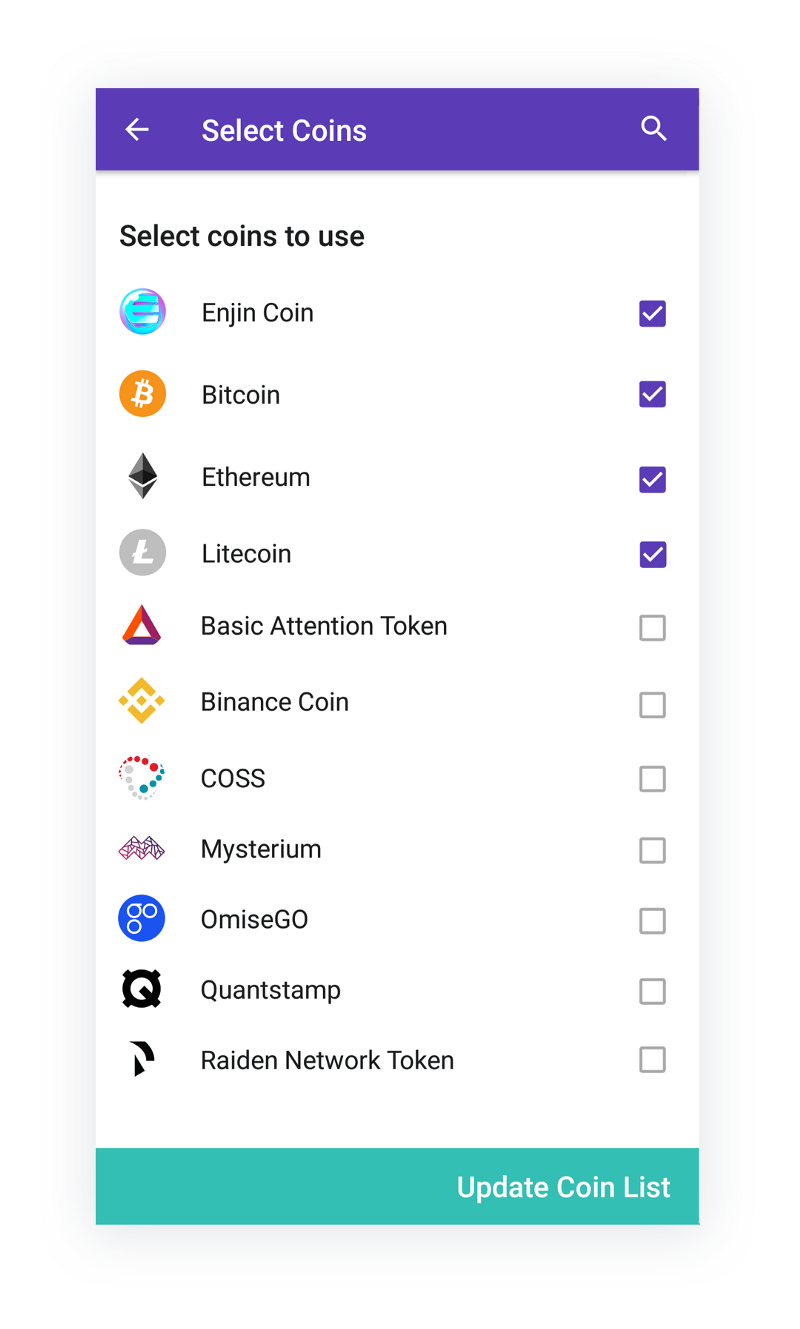
Task: Click the Enjin Coin logo icon
Action: (142, 312)
